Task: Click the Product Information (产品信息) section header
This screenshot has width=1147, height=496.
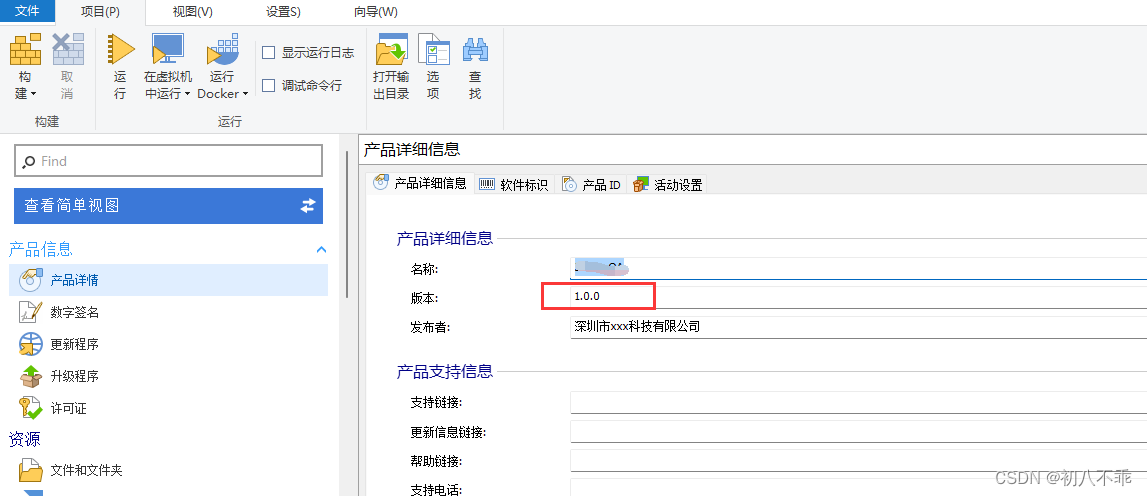Action: pyautogui.click(x=40, y=249)
